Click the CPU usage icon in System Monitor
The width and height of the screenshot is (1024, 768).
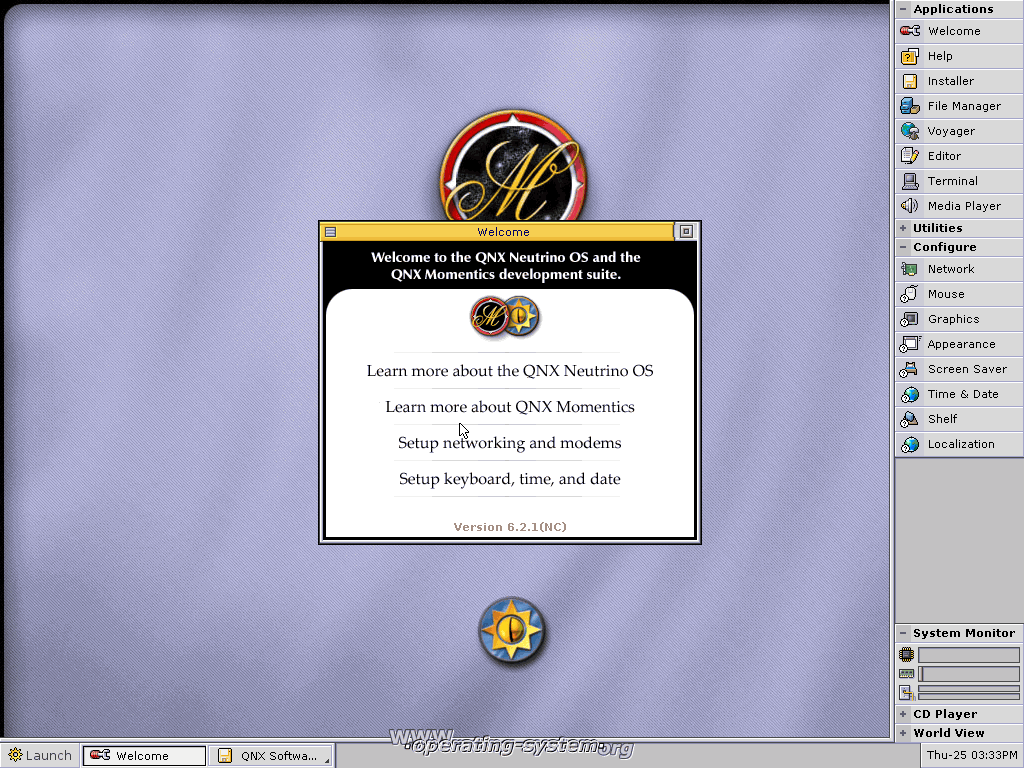(906, 654)
